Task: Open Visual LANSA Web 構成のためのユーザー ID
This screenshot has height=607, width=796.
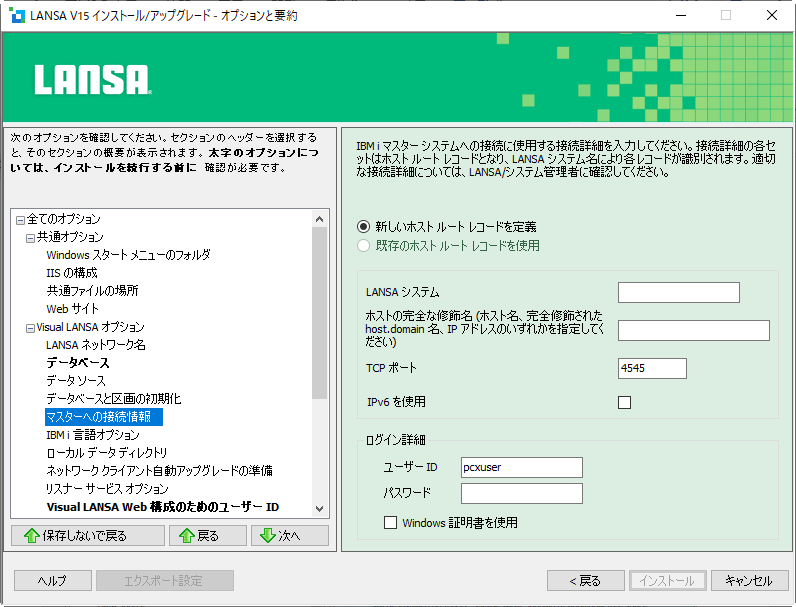Action: (x=163, y=507)
